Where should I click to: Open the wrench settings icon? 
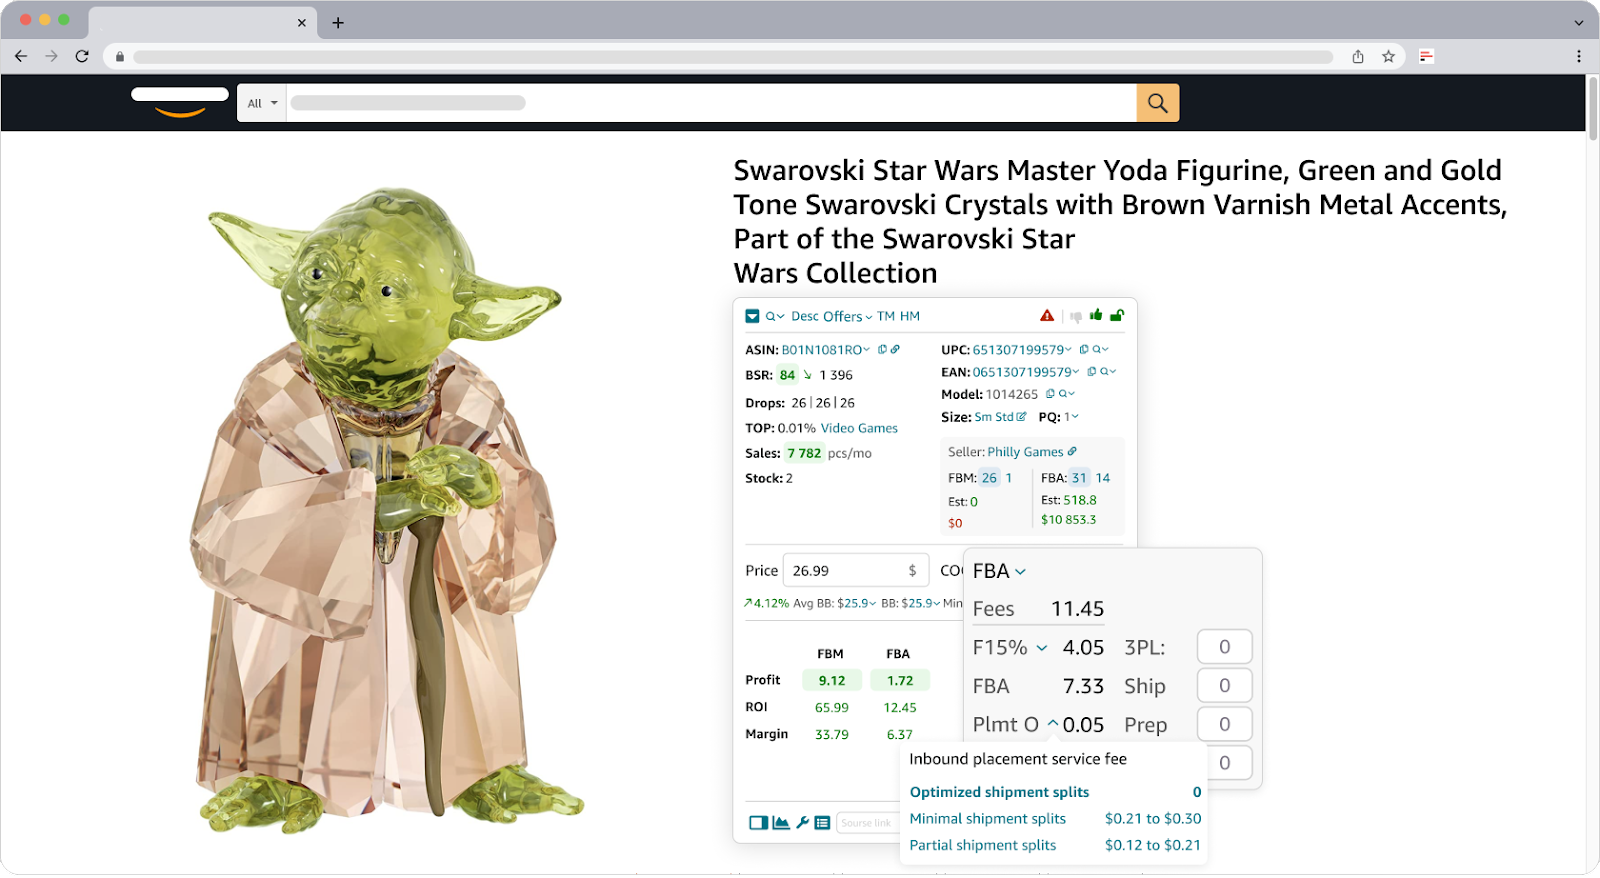(x=802, y=823)
